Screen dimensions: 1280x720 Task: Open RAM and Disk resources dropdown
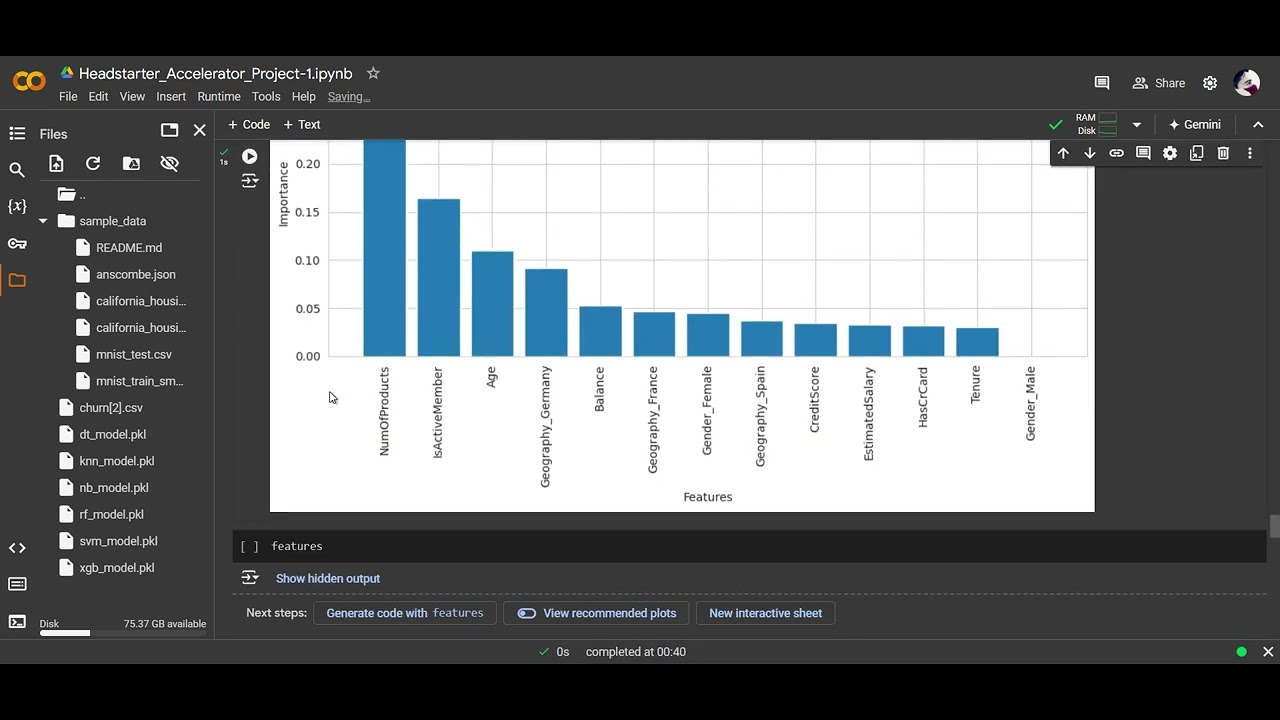pos(1136,125)
